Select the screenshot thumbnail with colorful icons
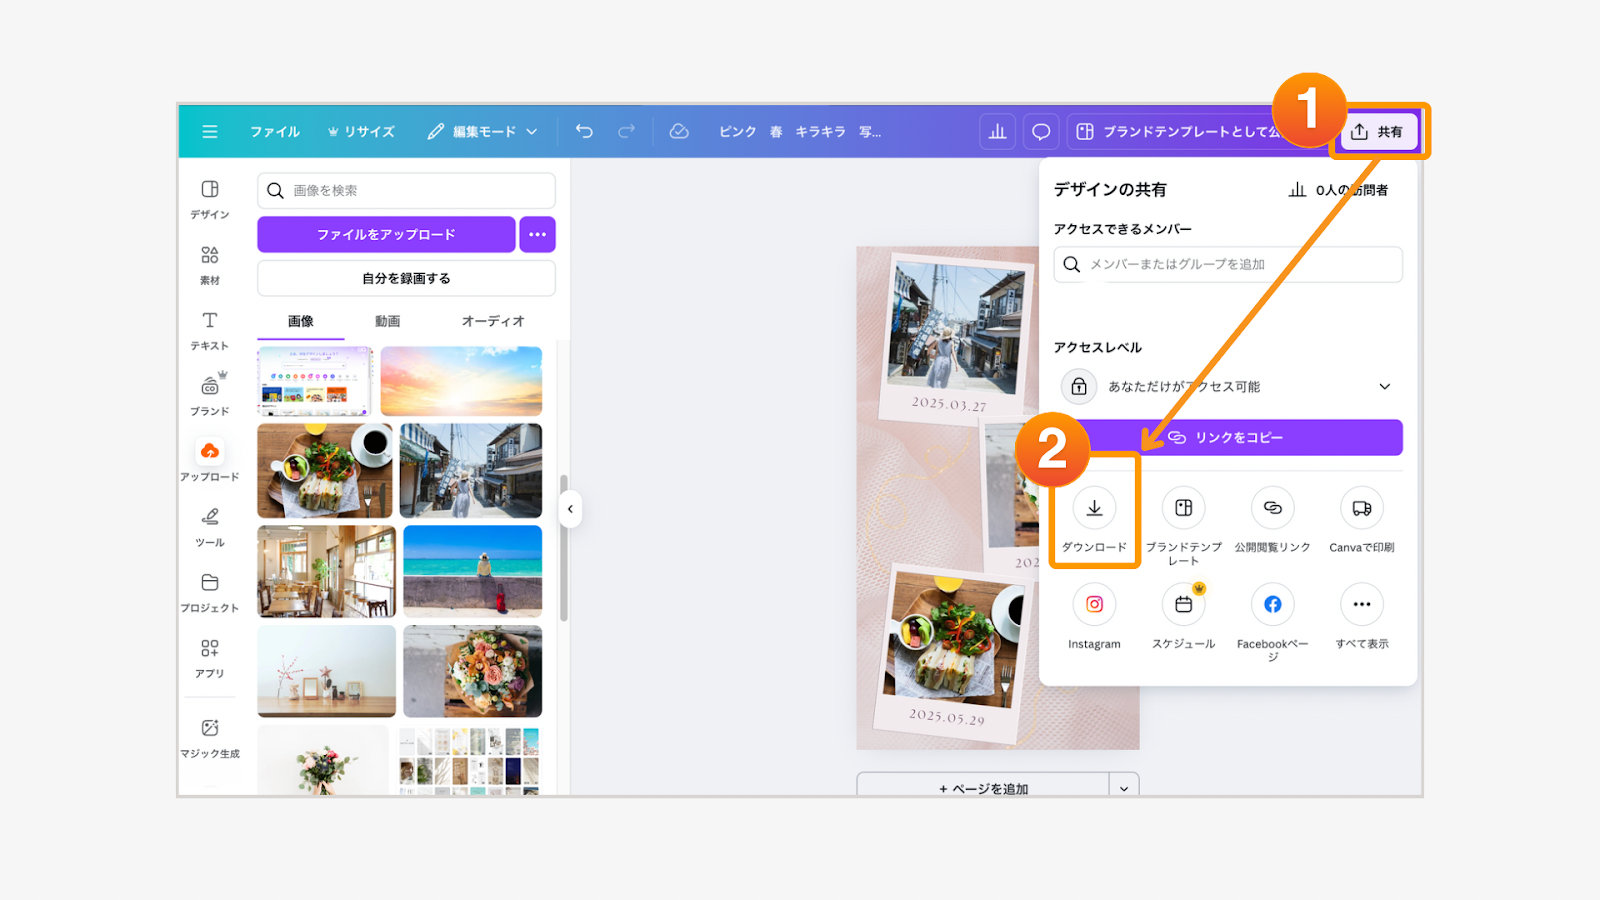This screenshot has width=1600, height=900. pos(315,381)
